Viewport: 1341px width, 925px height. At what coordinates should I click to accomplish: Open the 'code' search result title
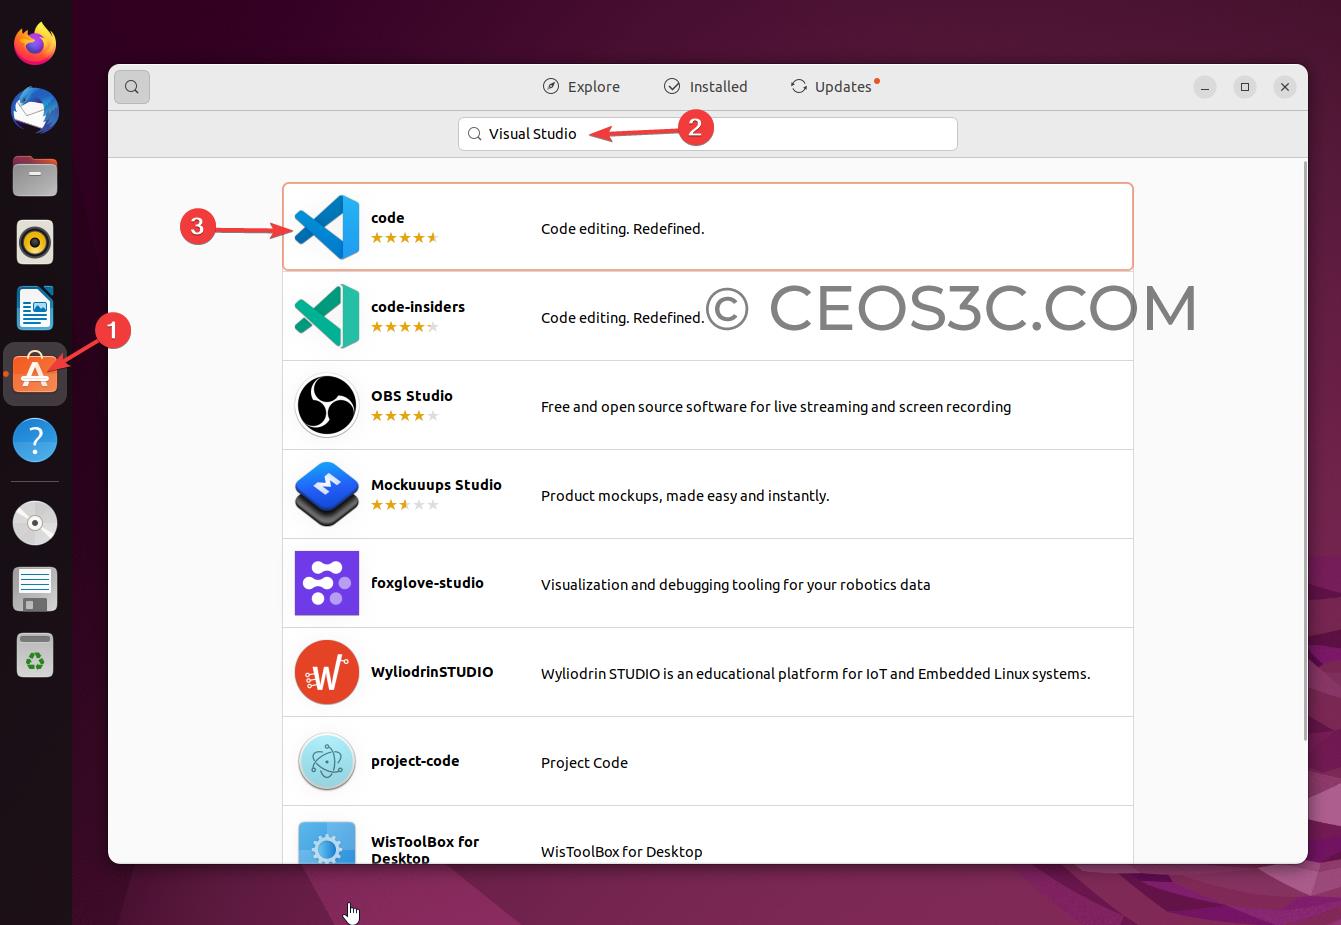click(388, 218)
